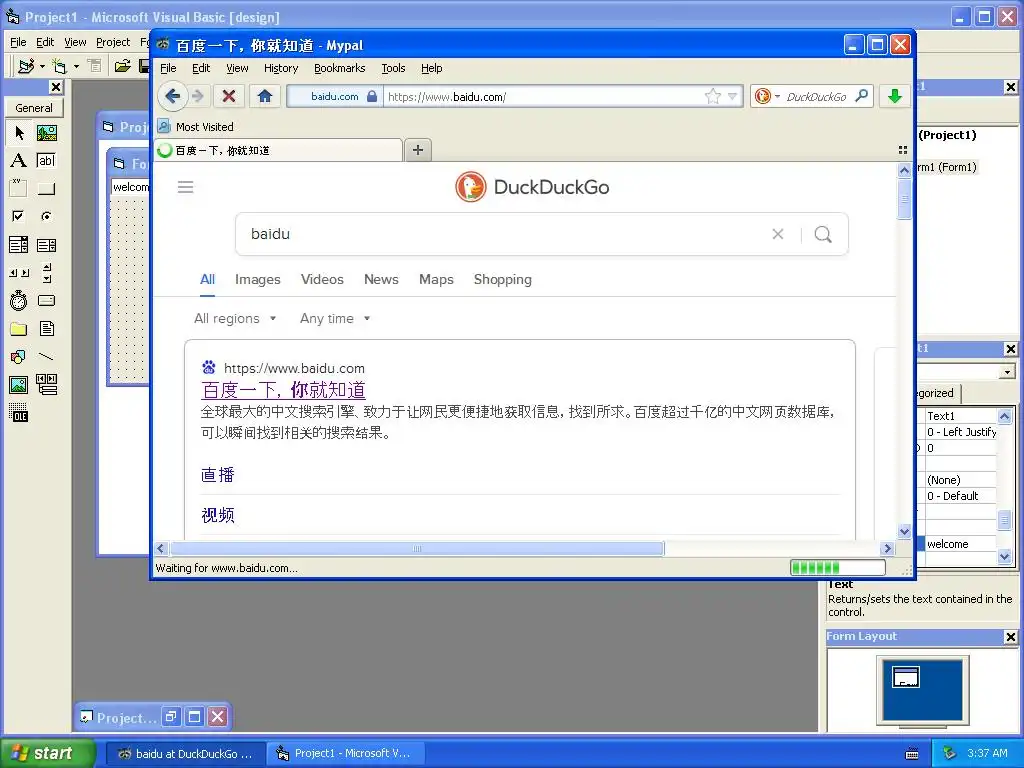The image size is (1024, 768).
Task: Open the Add Form dropdown arrow
Action: (76, 66)
